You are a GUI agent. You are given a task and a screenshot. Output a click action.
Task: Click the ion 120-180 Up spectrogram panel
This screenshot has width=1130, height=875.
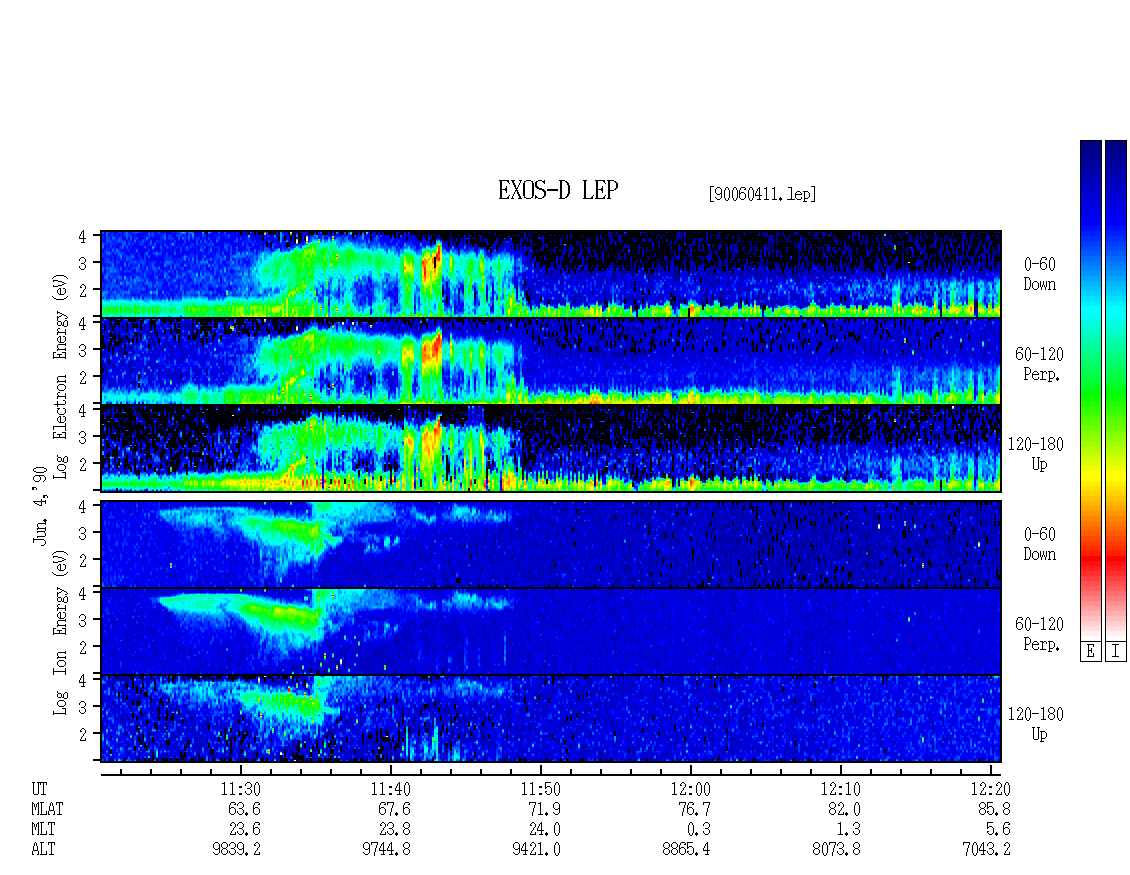551,719
